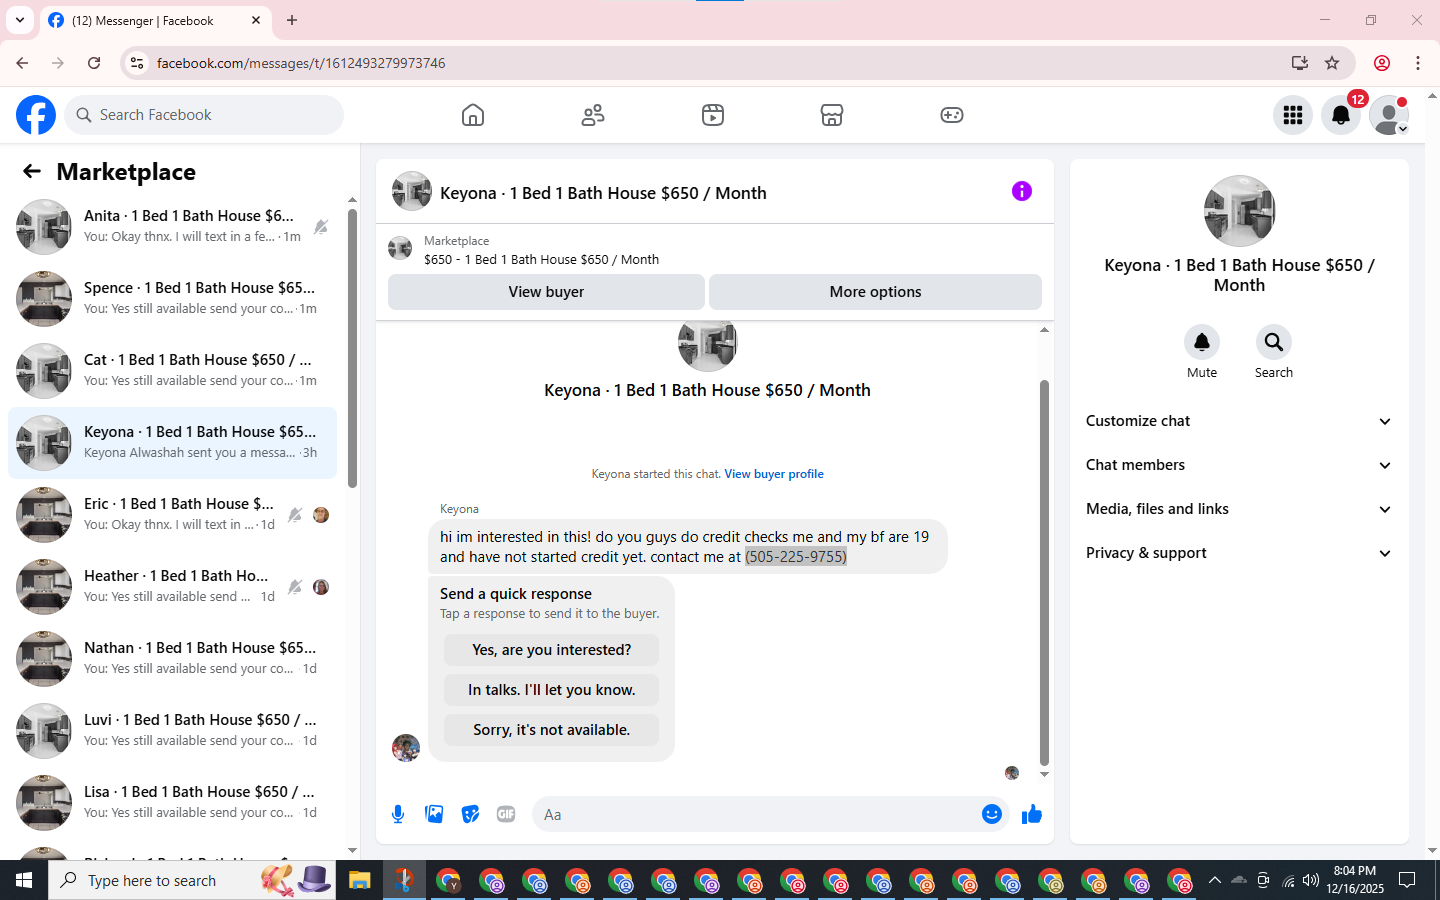This screenshot has height=900, width=1440.
Task: Open the notifications bell with 12 badge
Action: [x=1341, y=115]
